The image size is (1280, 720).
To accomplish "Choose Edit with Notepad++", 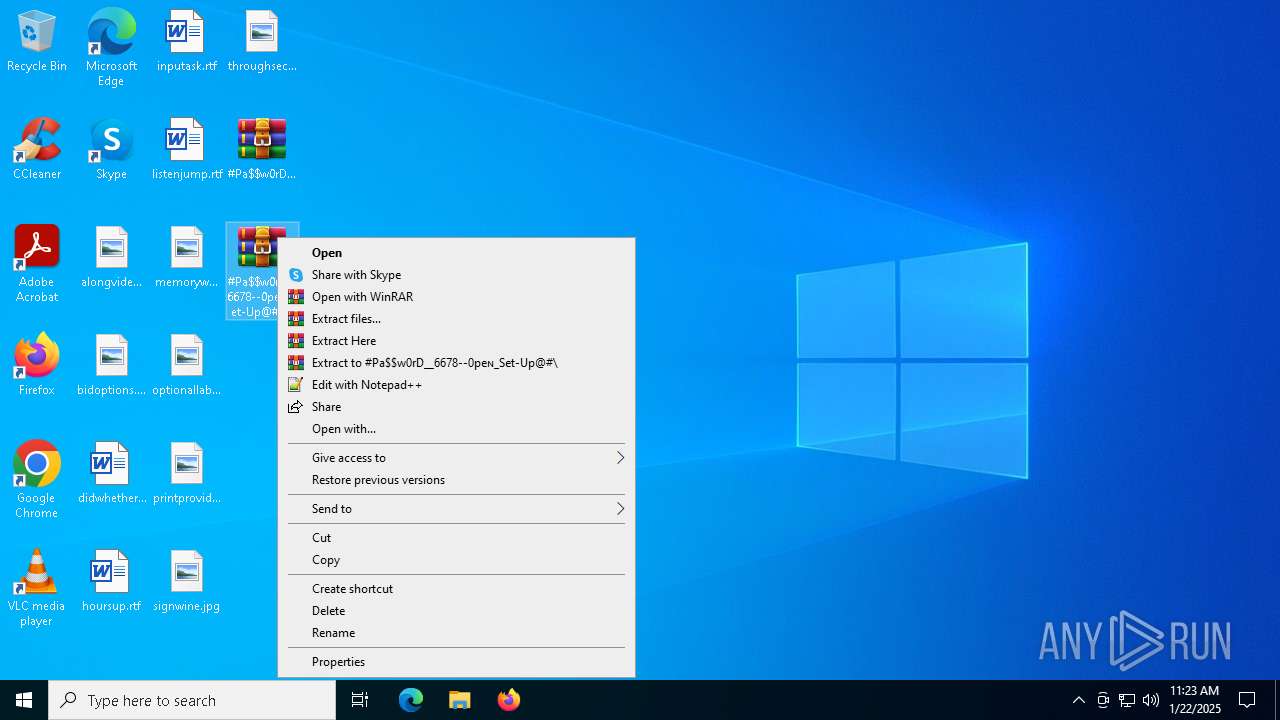I will pos(456,385).
